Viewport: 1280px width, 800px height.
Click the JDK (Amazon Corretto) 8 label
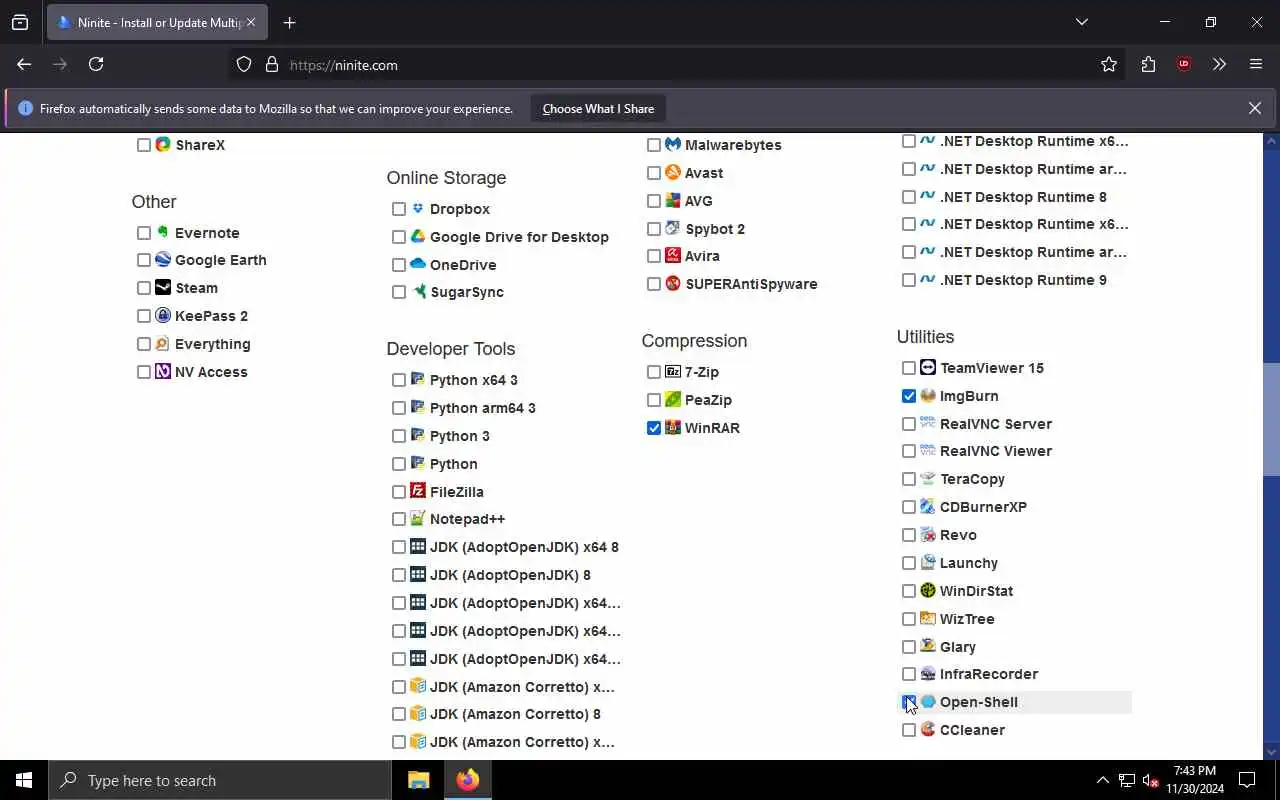tap(515, 714)
